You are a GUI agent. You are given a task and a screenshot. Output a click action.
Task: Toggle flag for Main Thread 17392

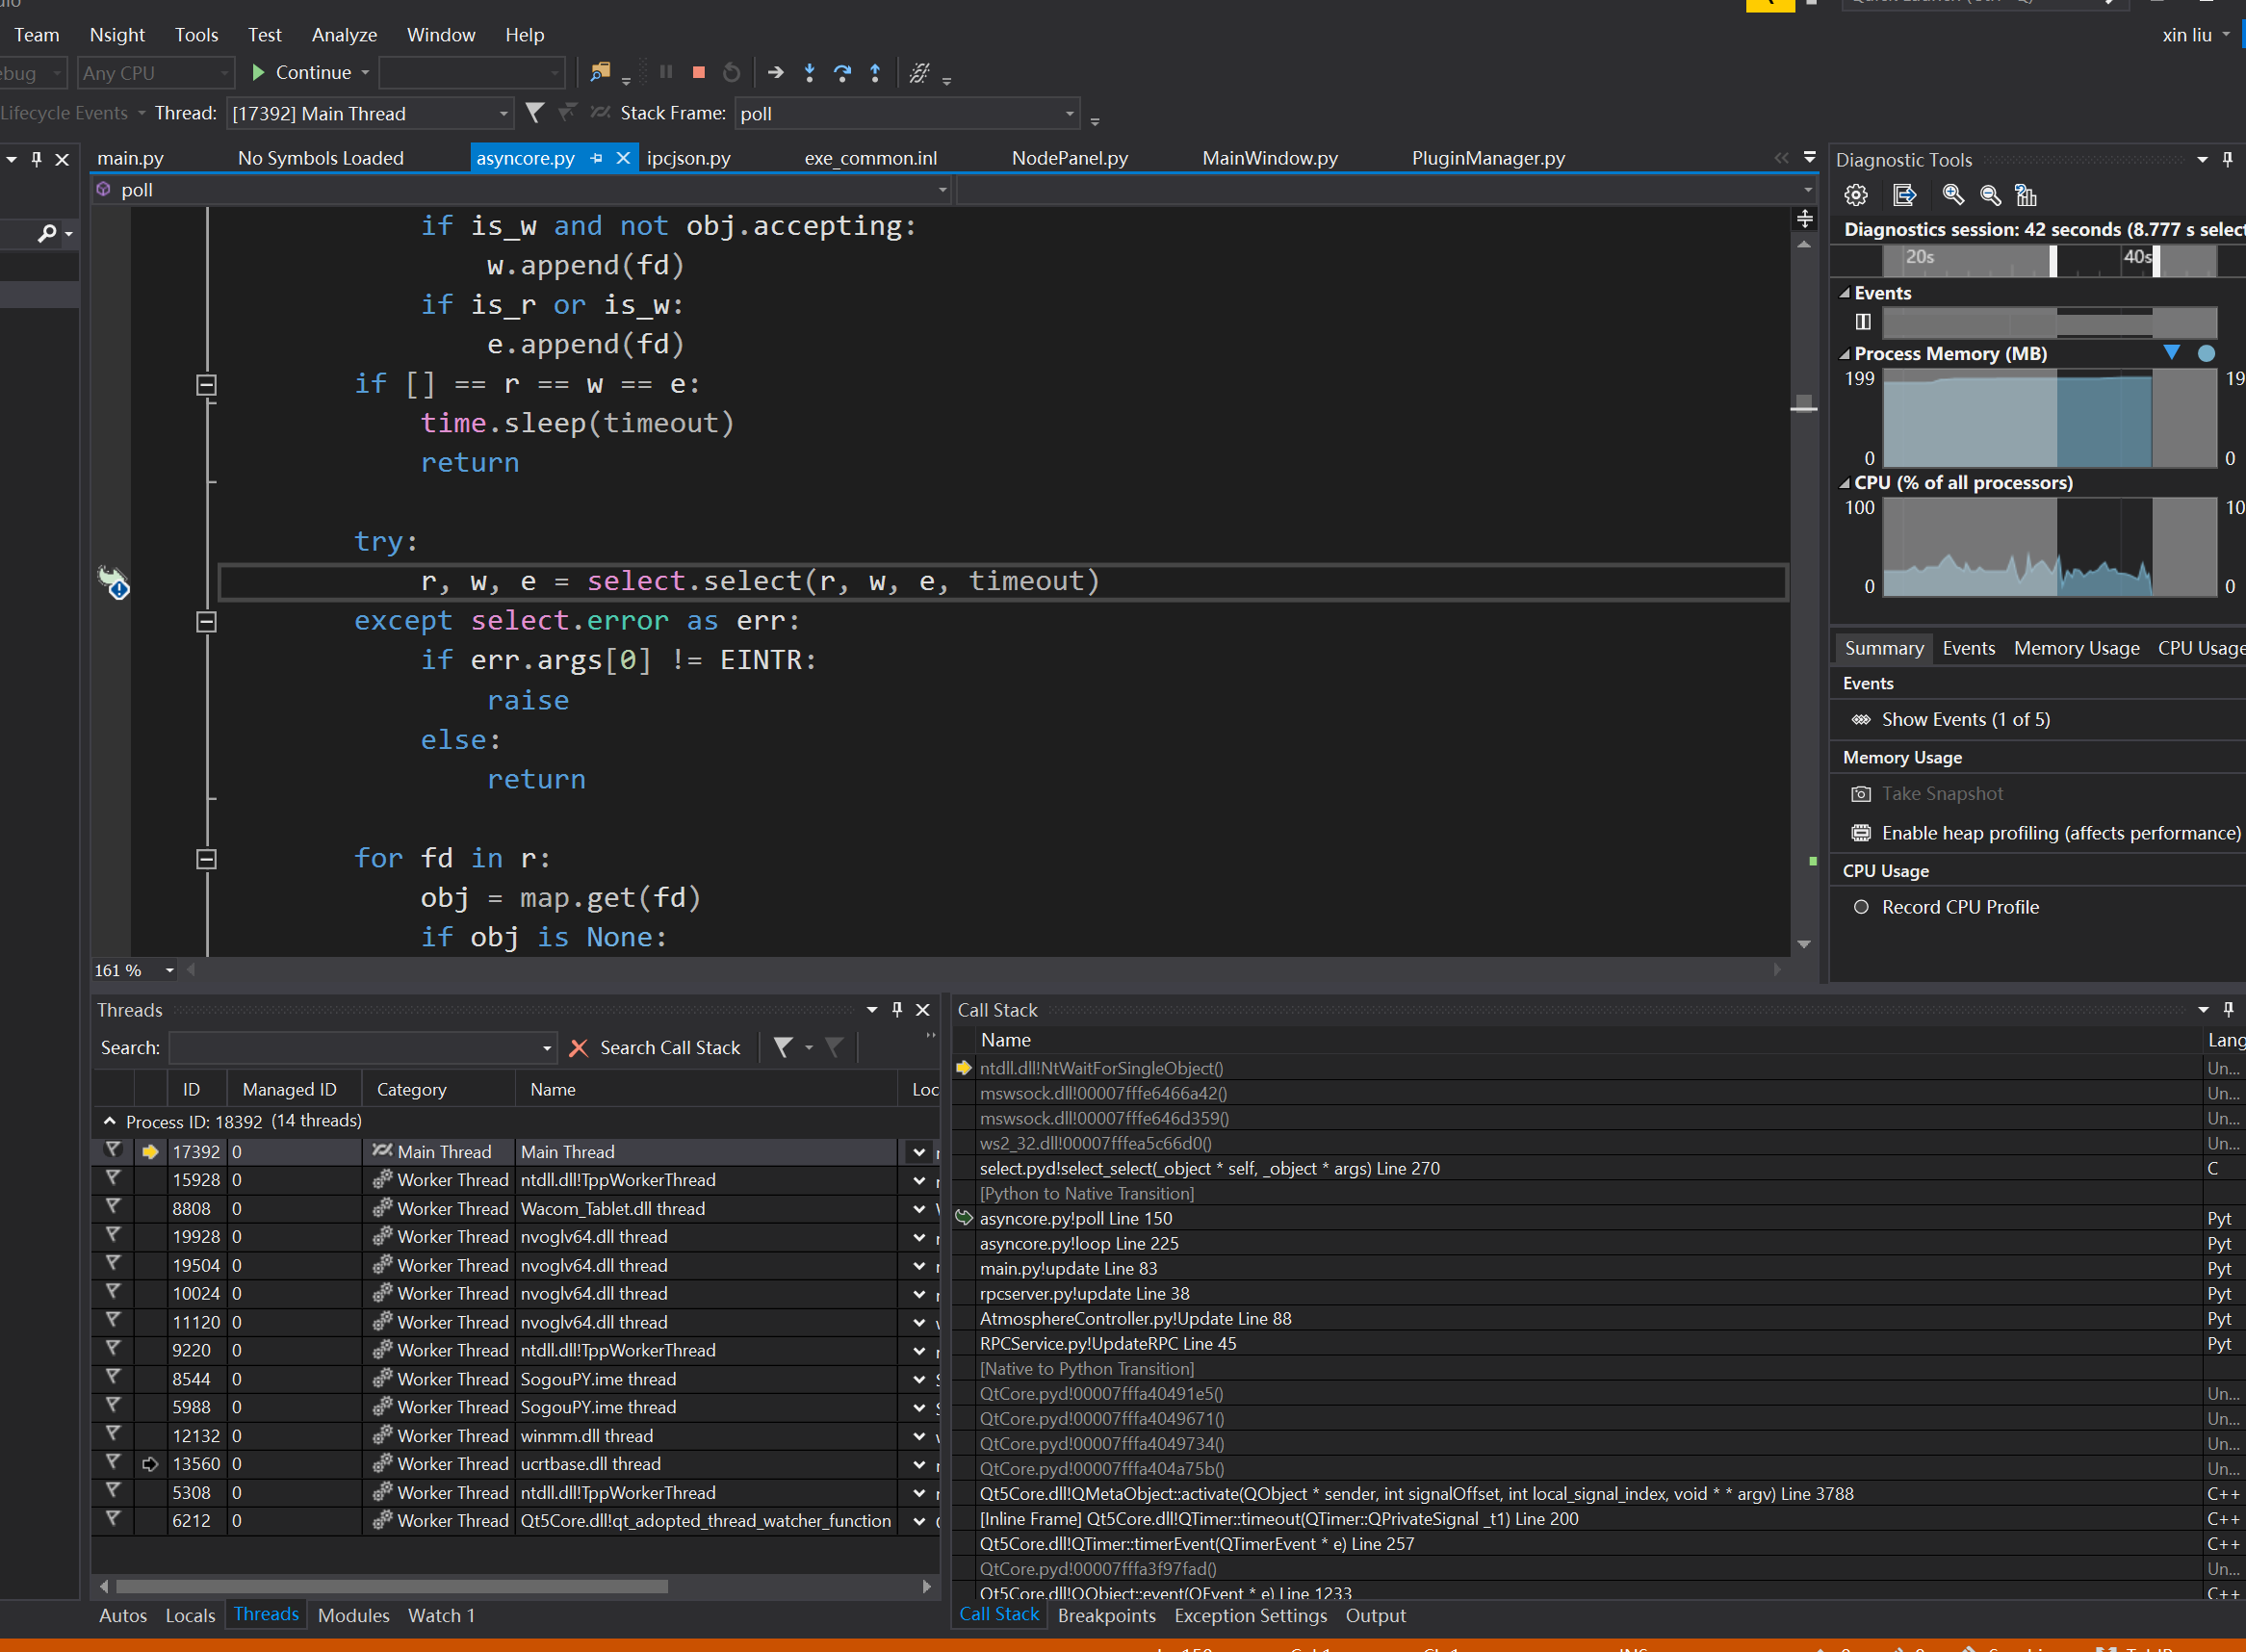pyautogui.click(x=113, y=1151)
